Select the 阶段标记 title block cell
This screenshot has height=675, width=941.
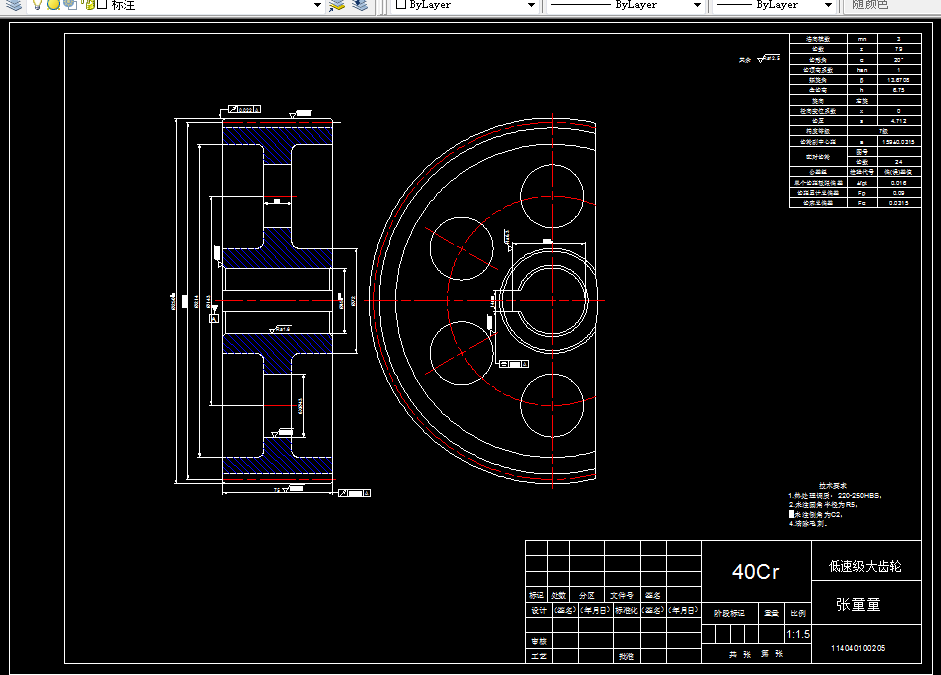pyautogui.click(x=729, y=613)
